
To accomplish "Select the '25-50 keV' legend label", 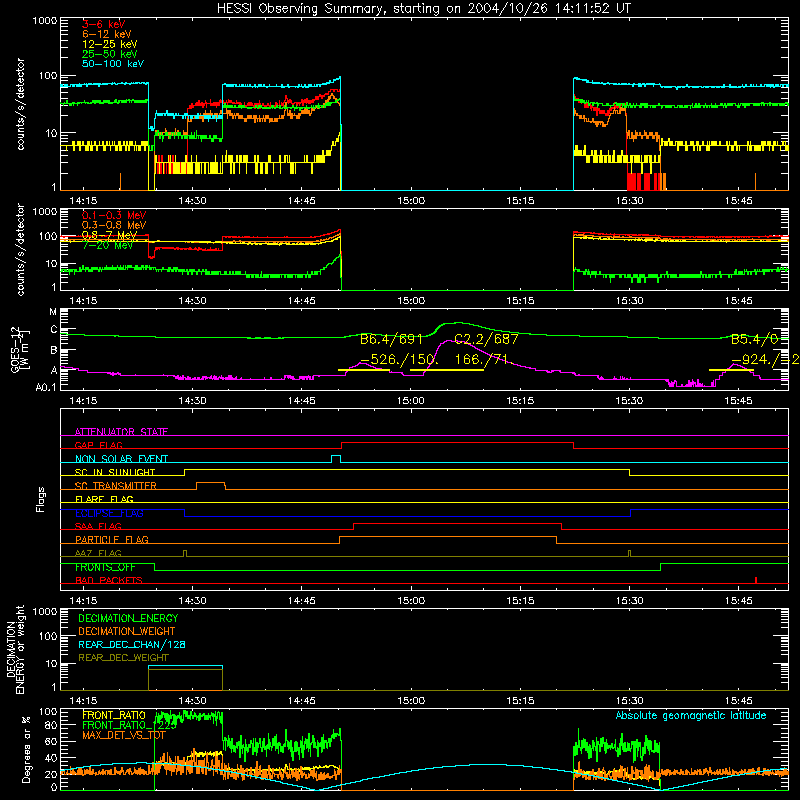I will pos(110,54).
